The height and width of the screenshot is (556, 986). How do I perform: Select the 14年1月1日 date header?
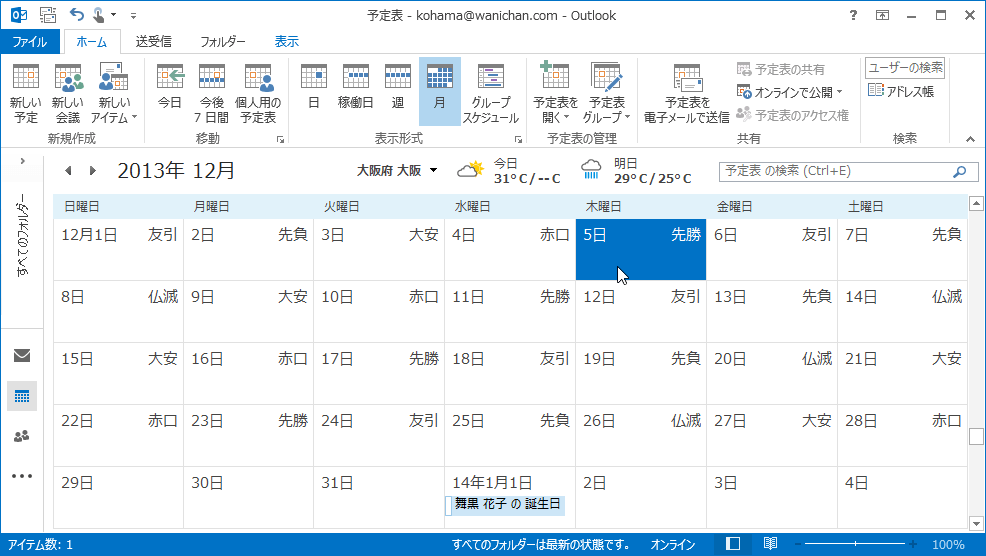coord(492,483)
